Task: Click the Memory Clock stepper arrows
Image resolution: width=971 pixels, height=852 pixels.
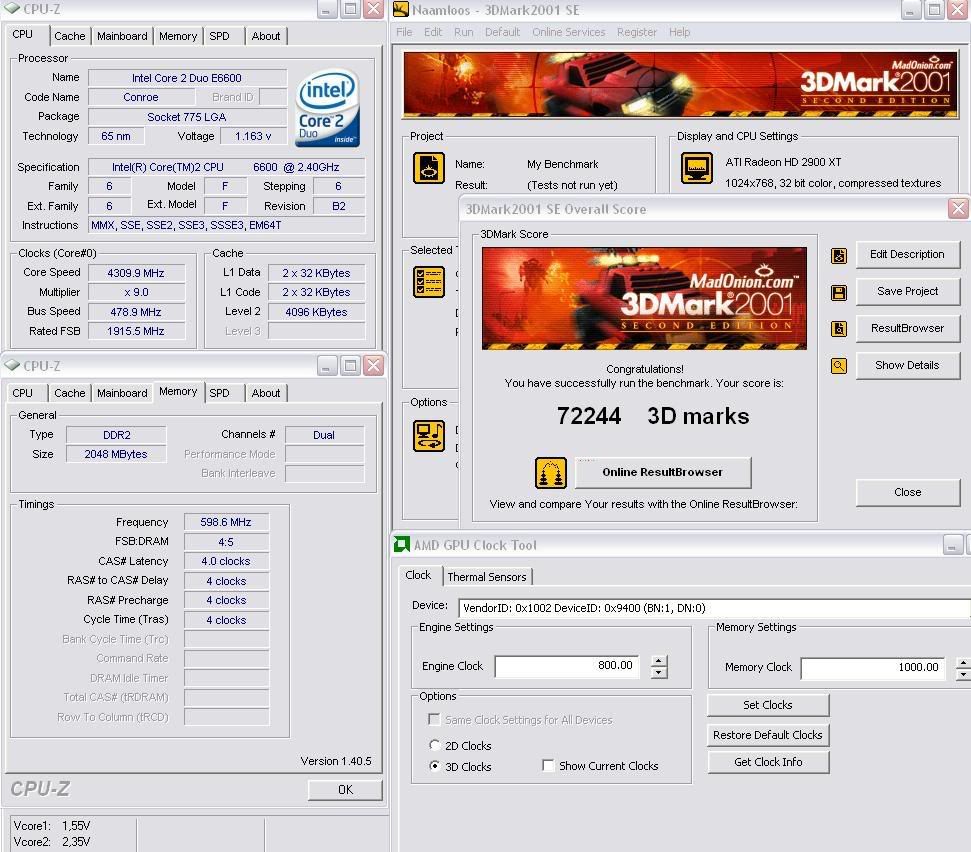Action: point(963,669)
